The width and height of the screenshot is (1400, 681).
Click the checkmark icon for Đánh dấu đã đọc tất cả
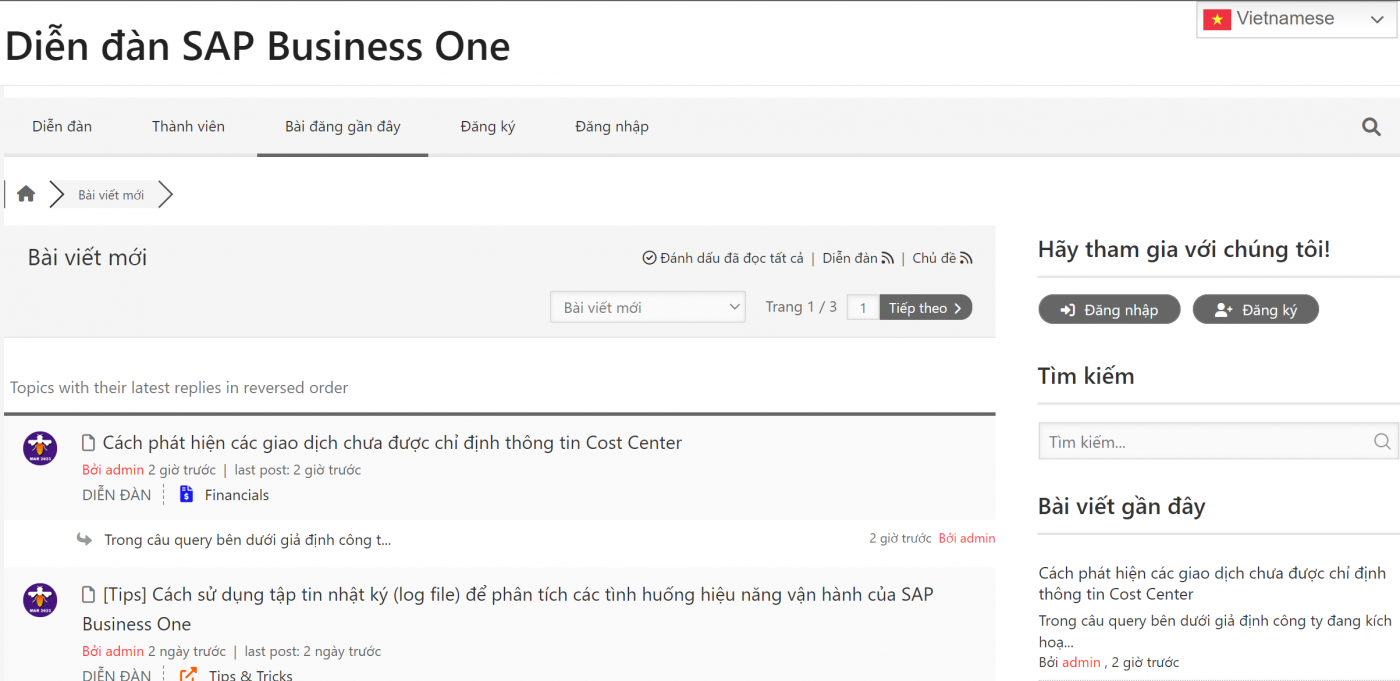(x=649, y=258)
